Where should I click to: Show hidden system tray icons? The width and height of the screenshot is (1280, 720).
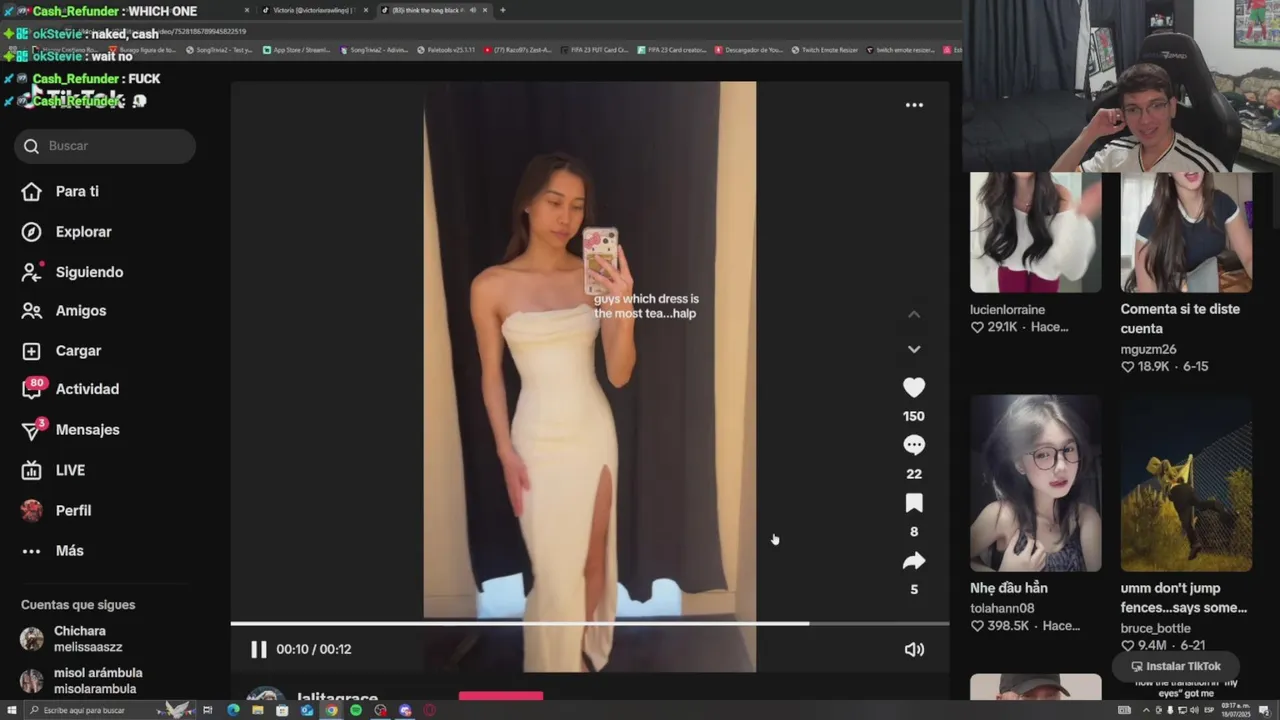(x=1145, y=710)
